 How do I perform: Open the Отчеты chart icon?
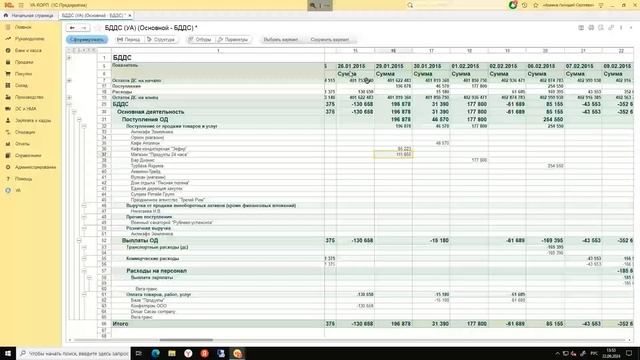click(8, 144)
